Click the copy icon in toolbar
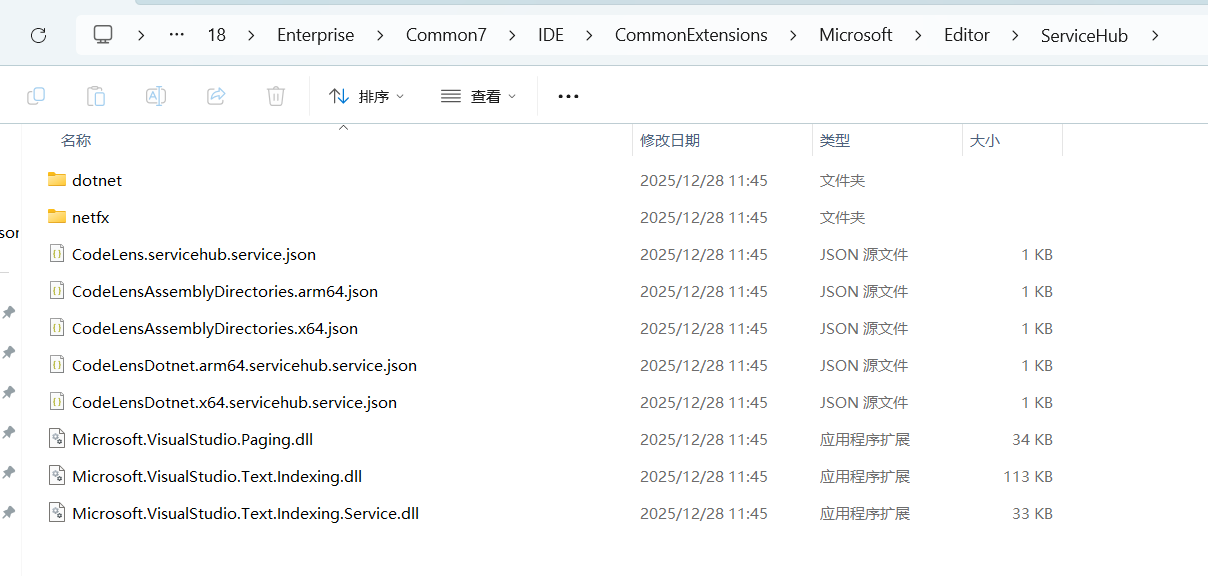This screenshot has height=576, width=1208. point(36,96)
